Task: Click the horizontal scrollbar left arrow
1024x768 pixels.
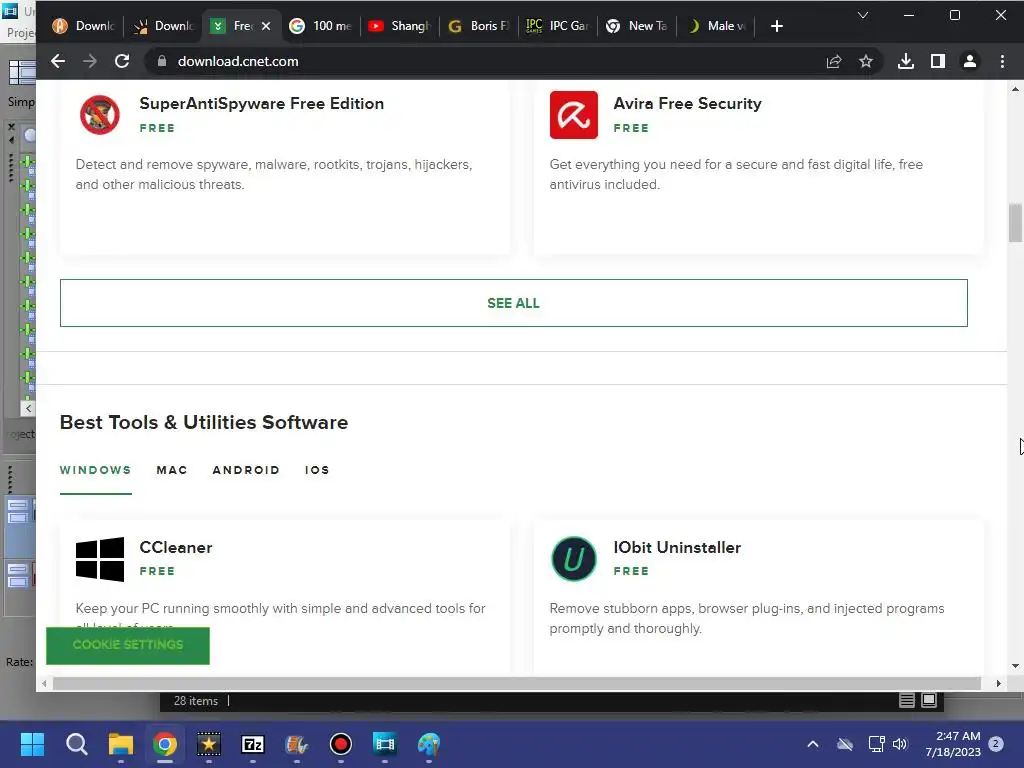Action: click(44, 684)
